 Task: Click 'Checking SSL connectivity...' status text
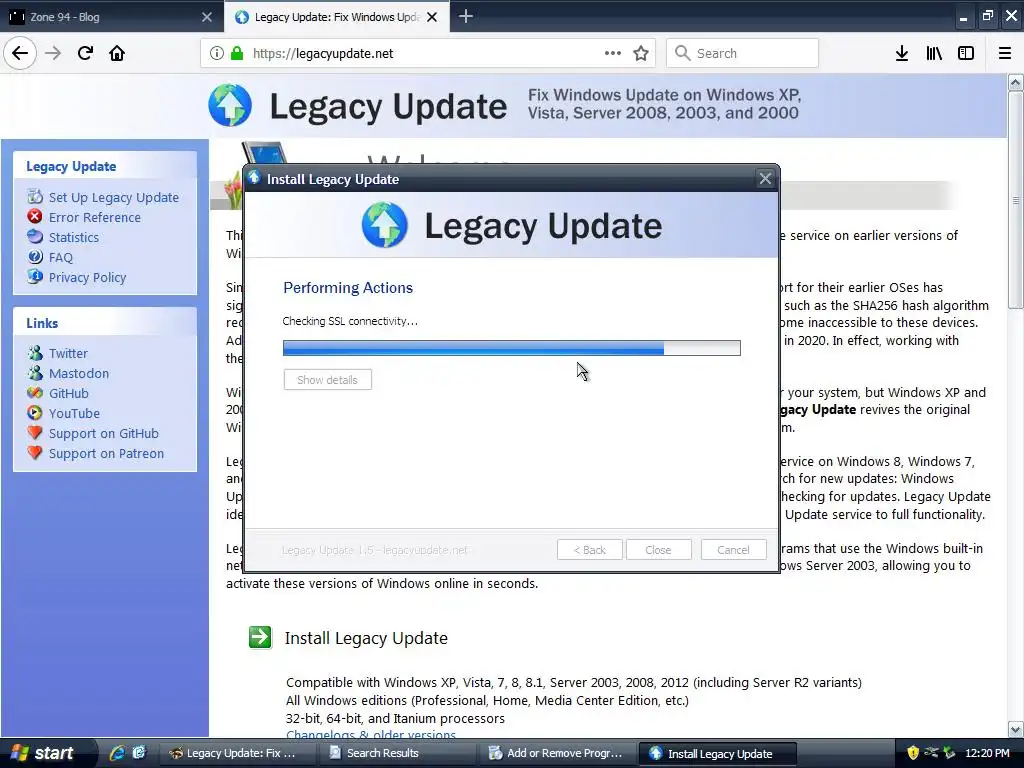(x=350, y=321)
